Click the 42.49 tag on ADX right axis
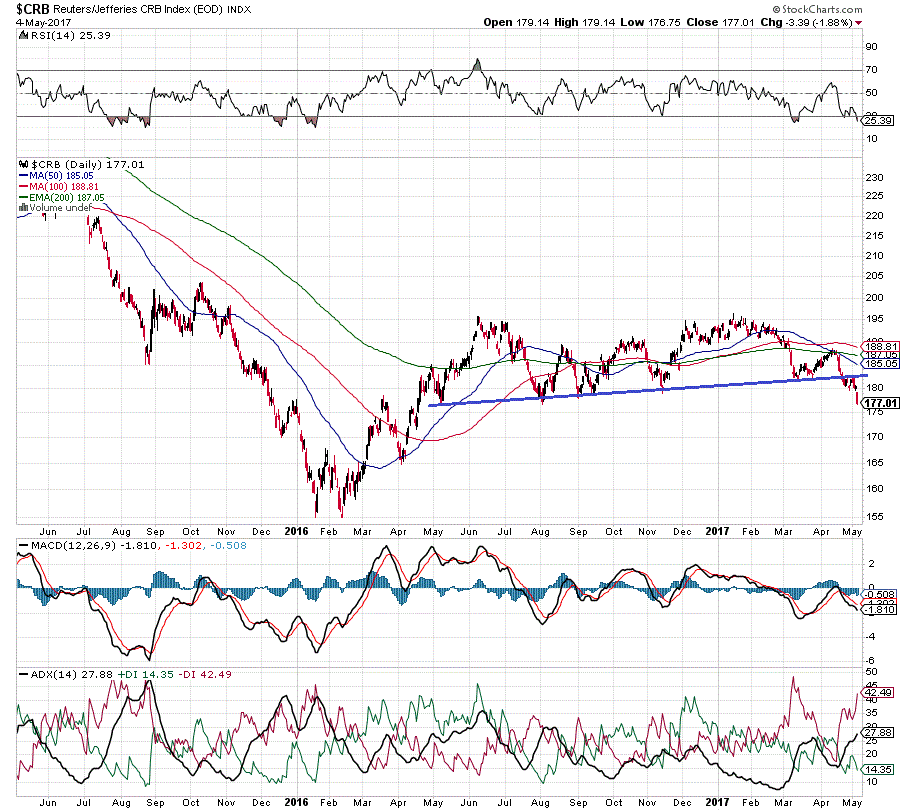 (878, 692)
